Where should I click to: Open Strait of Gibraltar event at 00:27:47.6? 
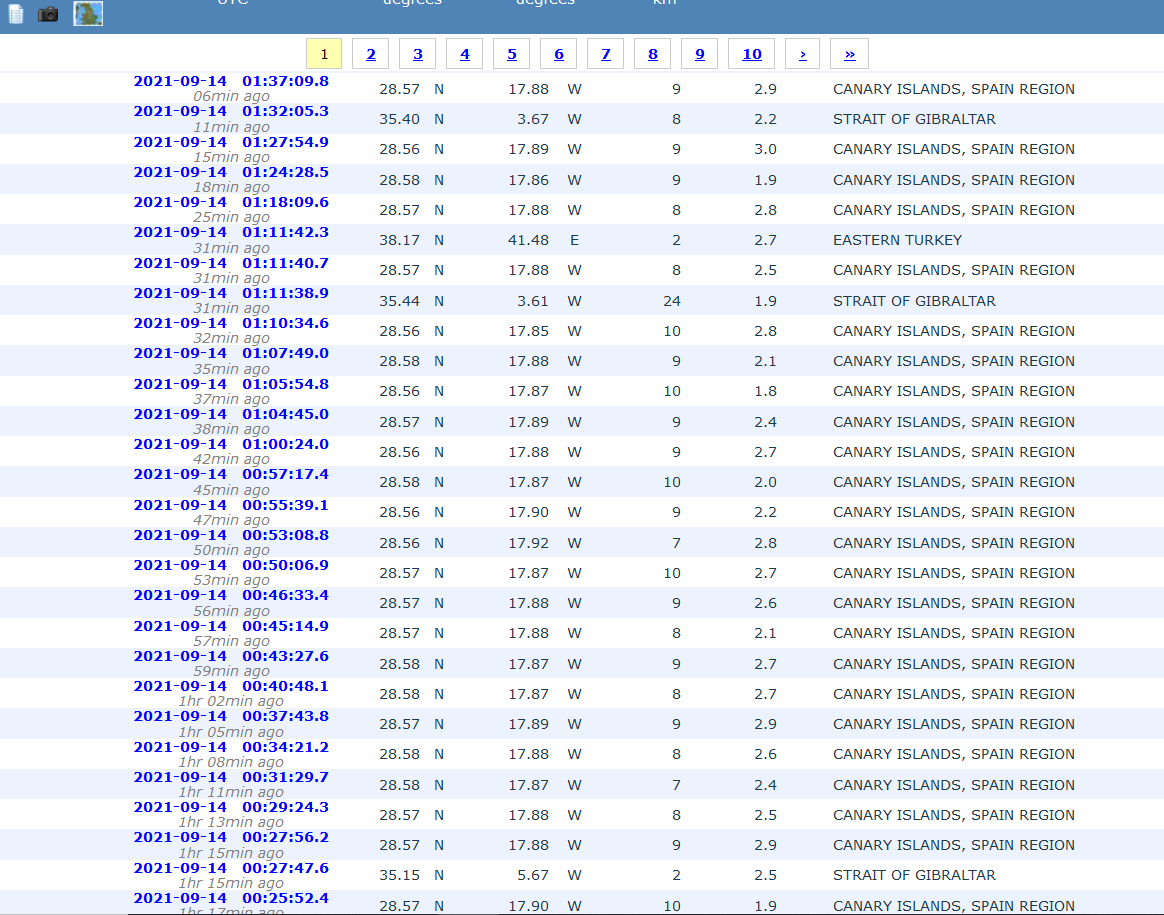pyautogui.click(x=231, y=868)
